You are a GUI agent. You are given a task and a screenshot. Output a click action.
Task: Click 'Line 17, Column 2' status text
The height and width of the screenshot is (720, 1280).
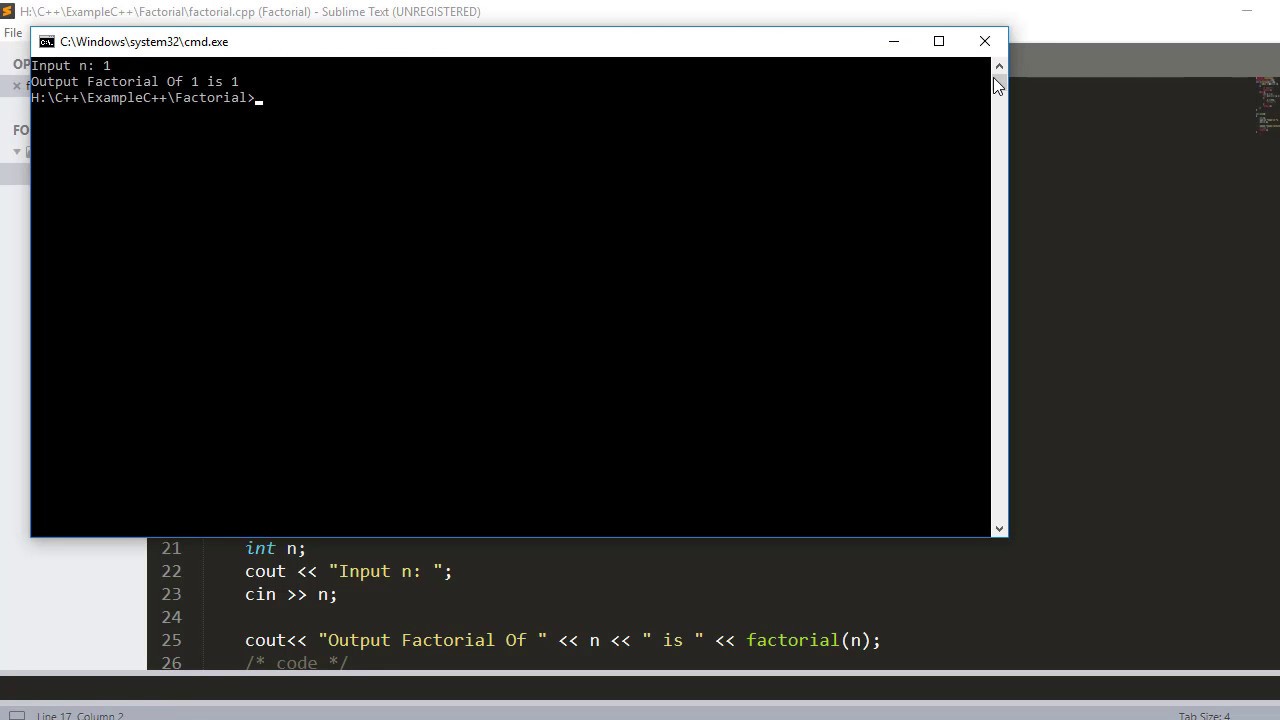(80, 716)
